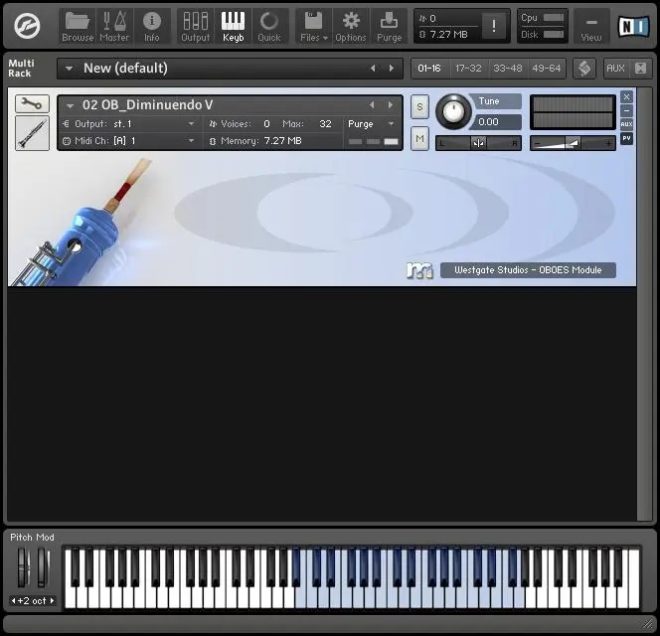Show the Info pane
660x636 pixels.
click(x=152, y=27)
